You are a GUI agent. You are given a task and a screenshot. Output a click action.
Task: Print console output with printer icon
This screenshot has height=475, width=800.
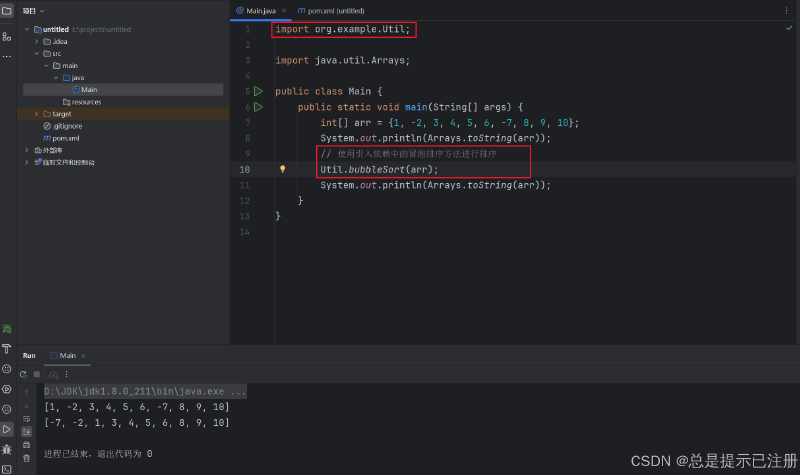tap(27, 445)
